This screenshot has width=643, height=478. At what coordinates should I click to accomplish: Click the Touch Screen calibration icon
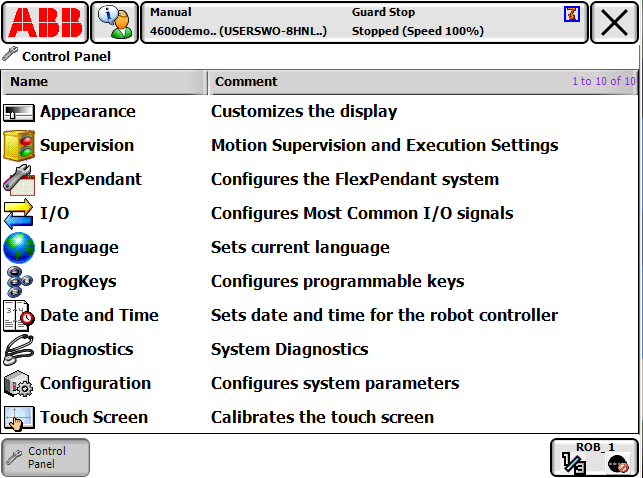(x=19, y=417)
